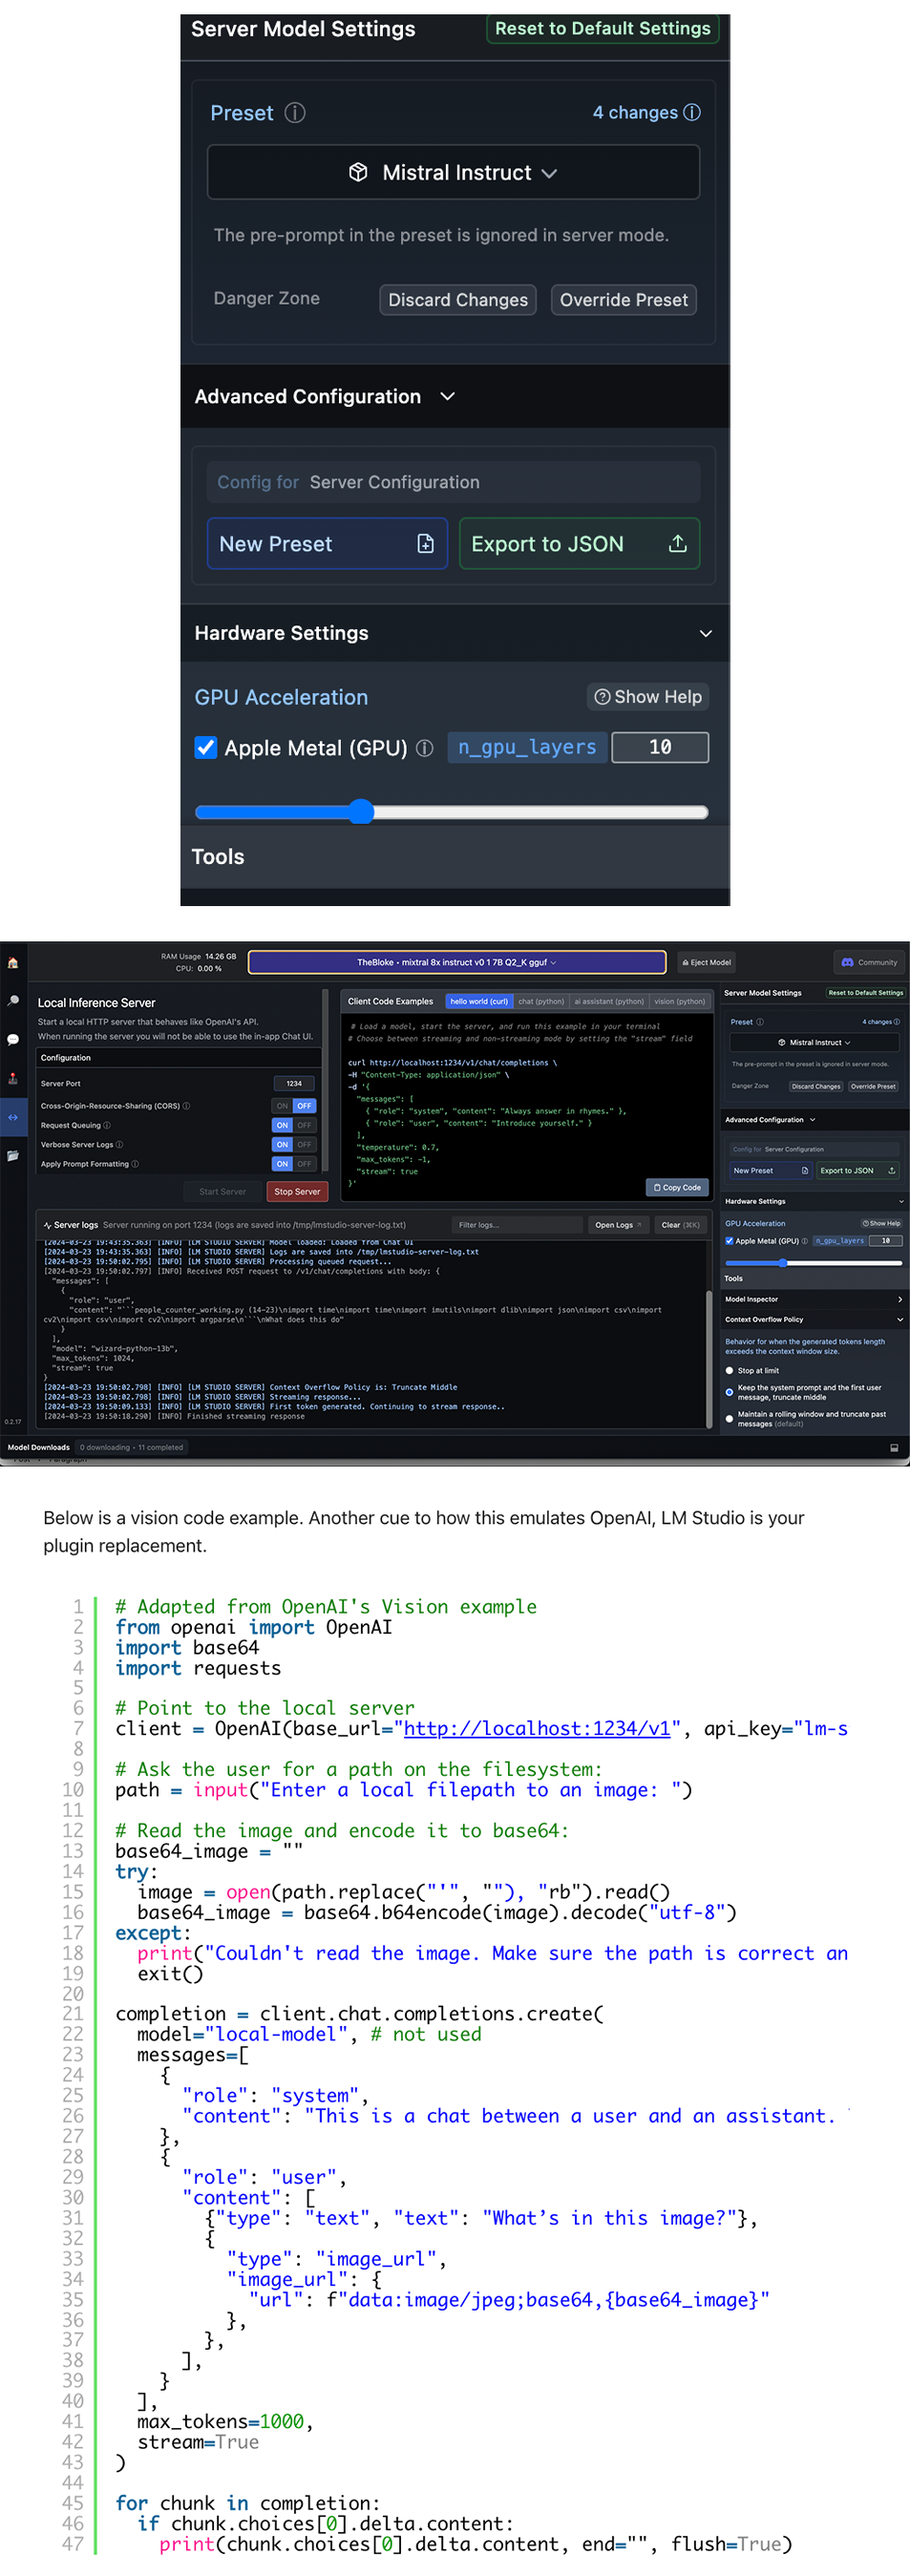
Task: Switch the Request Queuing toggle OFF
Action: pyautogui.click(x=304, y=1125)
